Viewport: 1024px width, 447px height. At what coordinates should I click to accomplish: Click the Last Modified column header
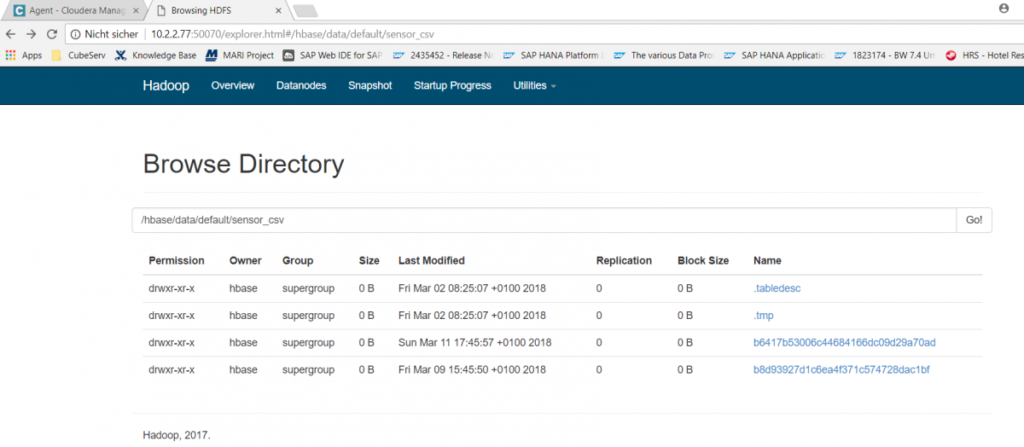pyautogui.click(x=432, y=260)
